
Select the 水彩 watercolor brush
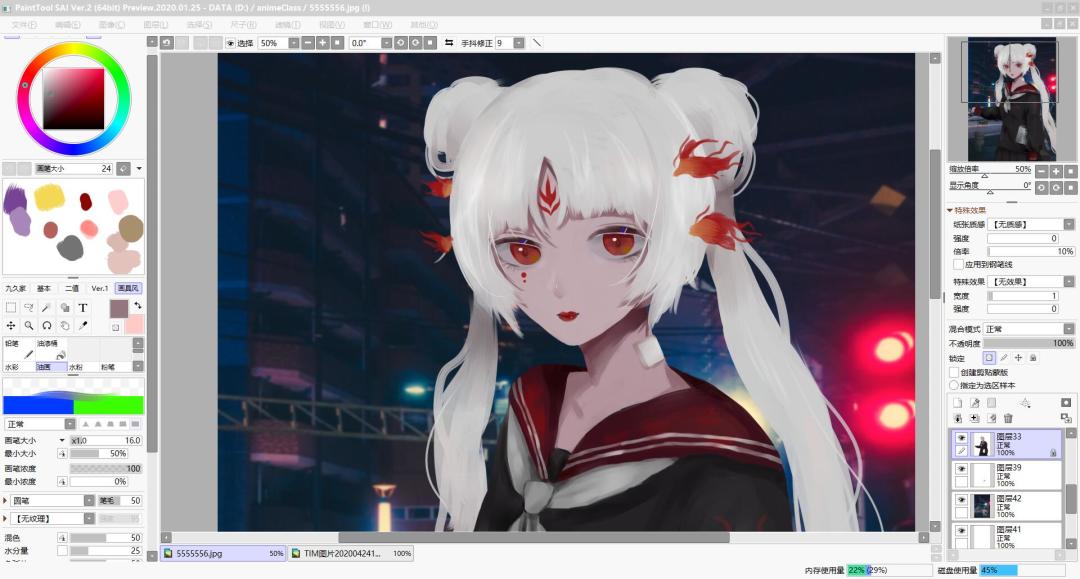19,367
